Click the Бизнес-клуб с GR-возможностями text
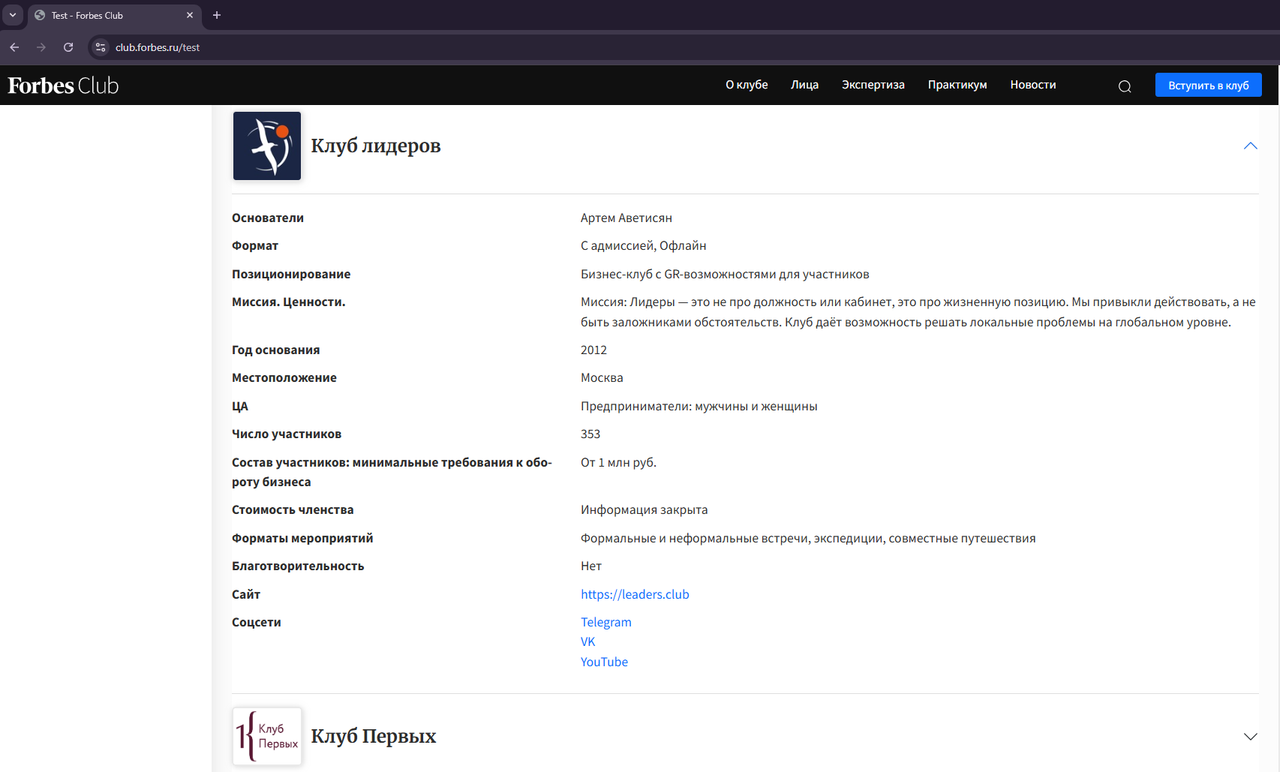This screenshot has width=1280, height=772. (x=725, y=274)
